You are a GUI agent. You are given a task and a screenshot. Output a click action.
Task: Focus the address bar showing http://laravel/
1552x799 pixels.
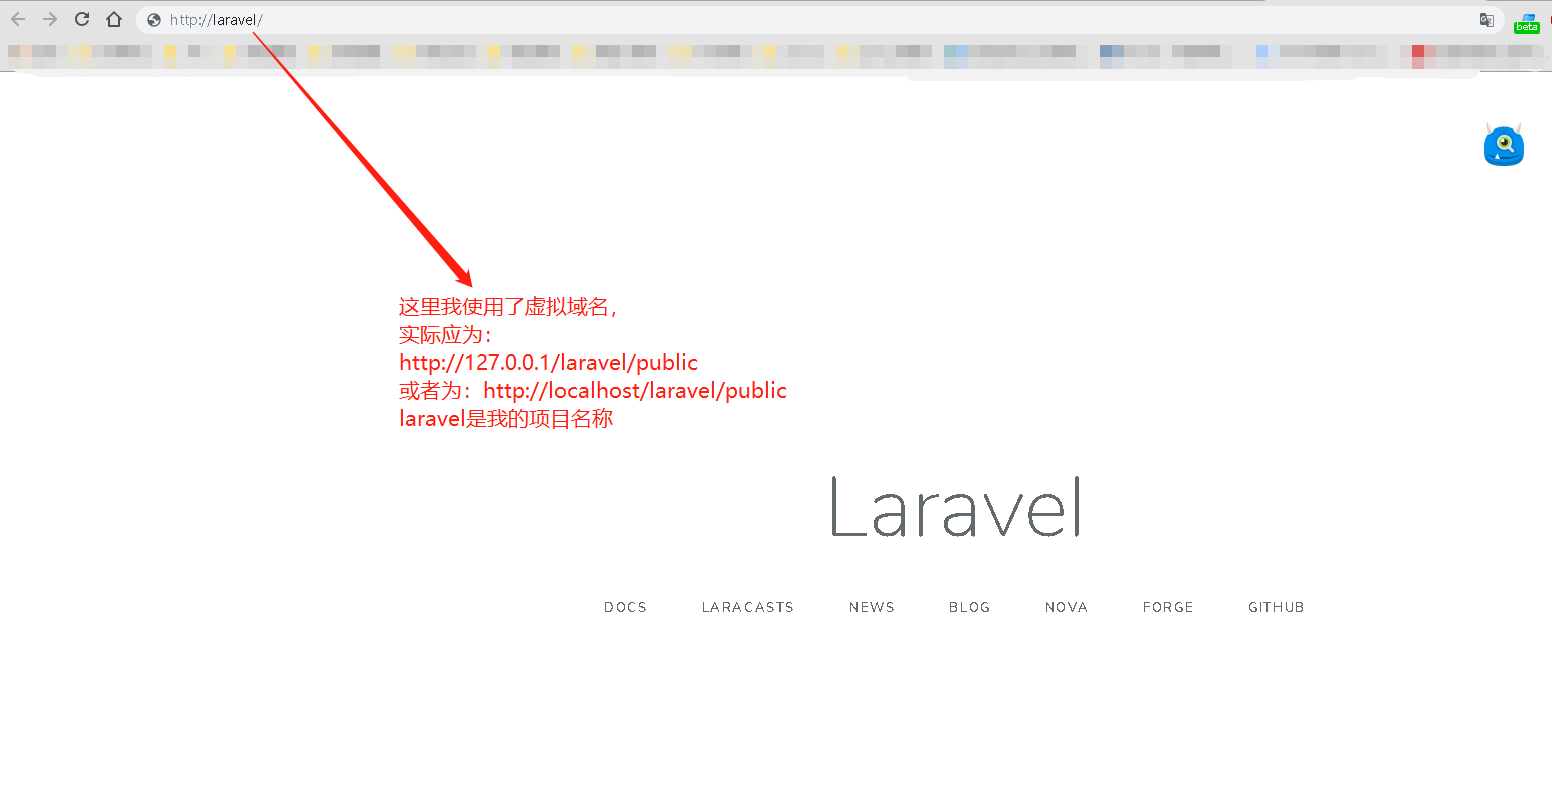coord(820,20)
